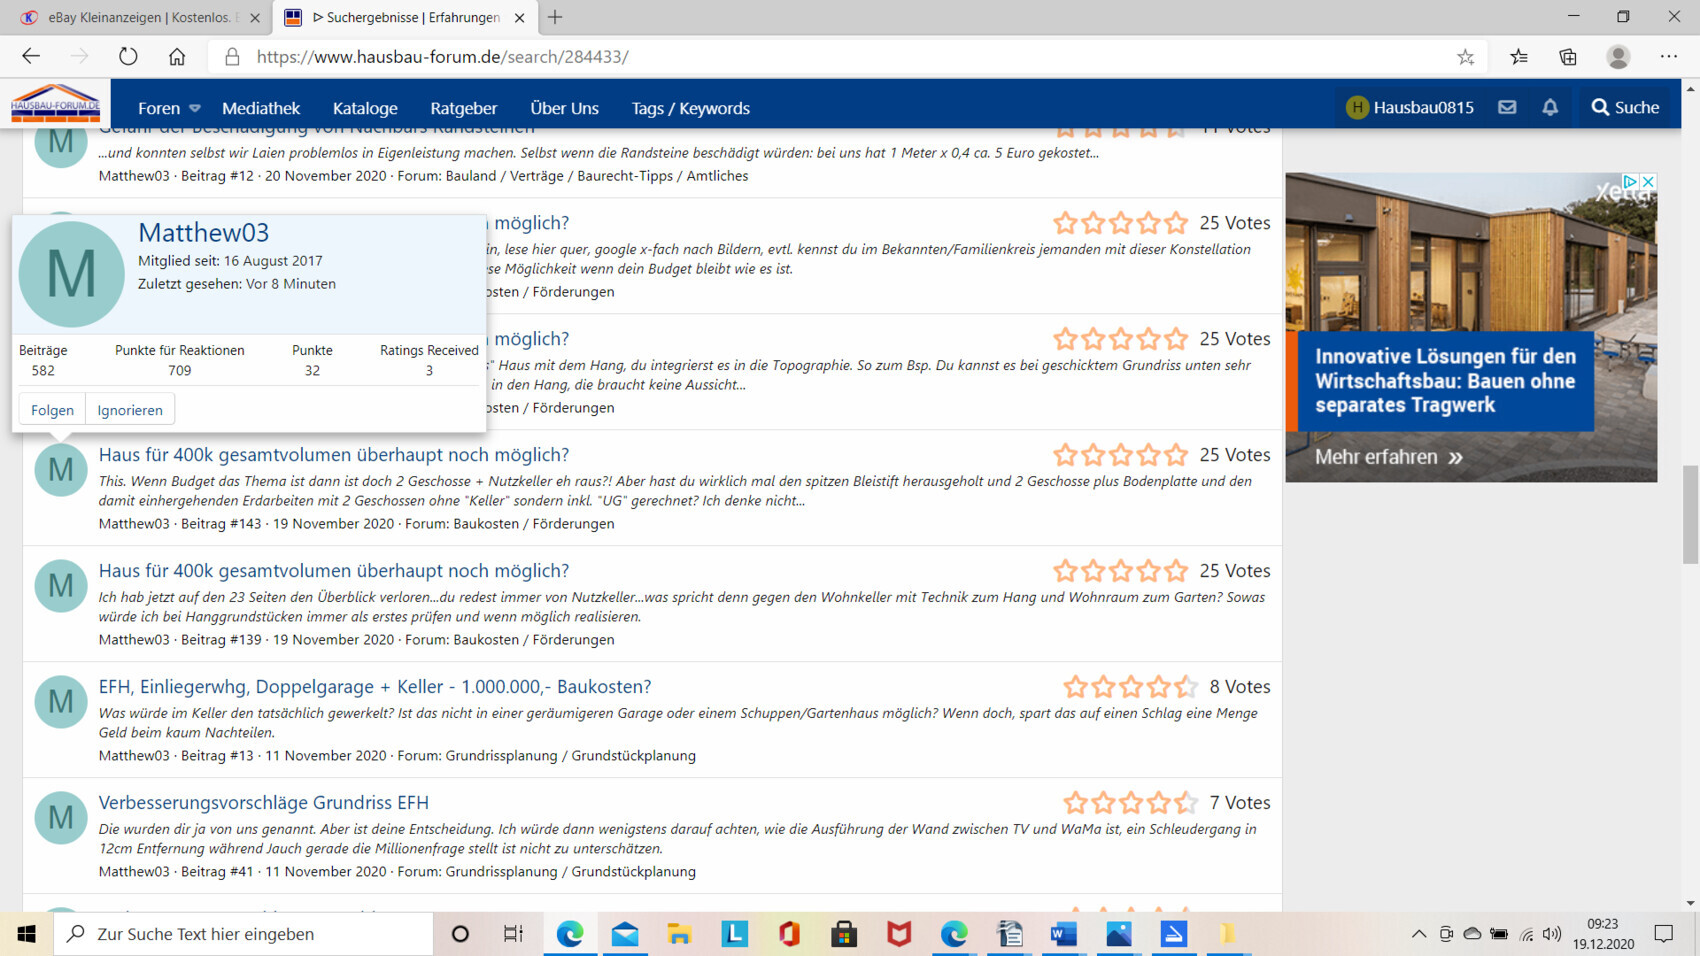The width and height of the screenshot is (1700, 956).
Task: Close the Xella advertisement banner
Action: coord(1648,181)
